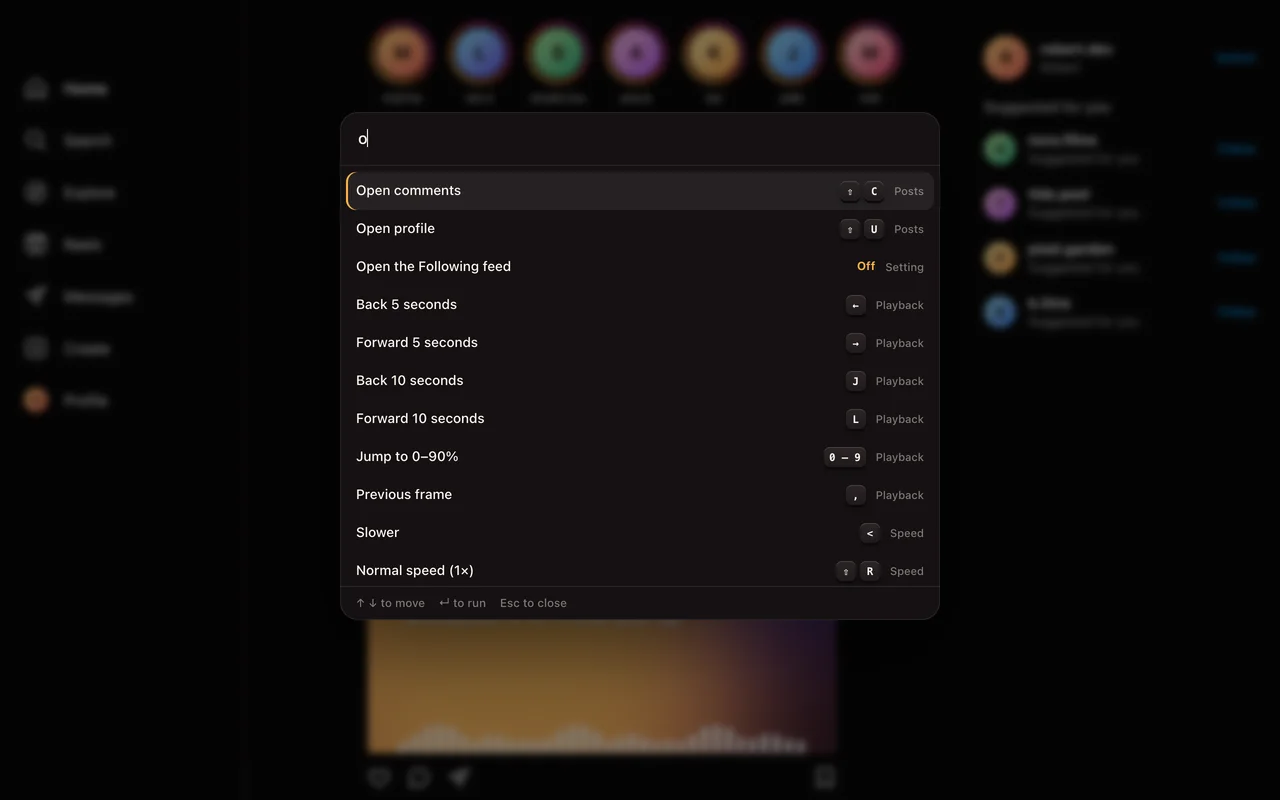Screen dimensions: 1280x800
Task: Choose the Forward 5 seconds command
Action: [x=640, y=343]
